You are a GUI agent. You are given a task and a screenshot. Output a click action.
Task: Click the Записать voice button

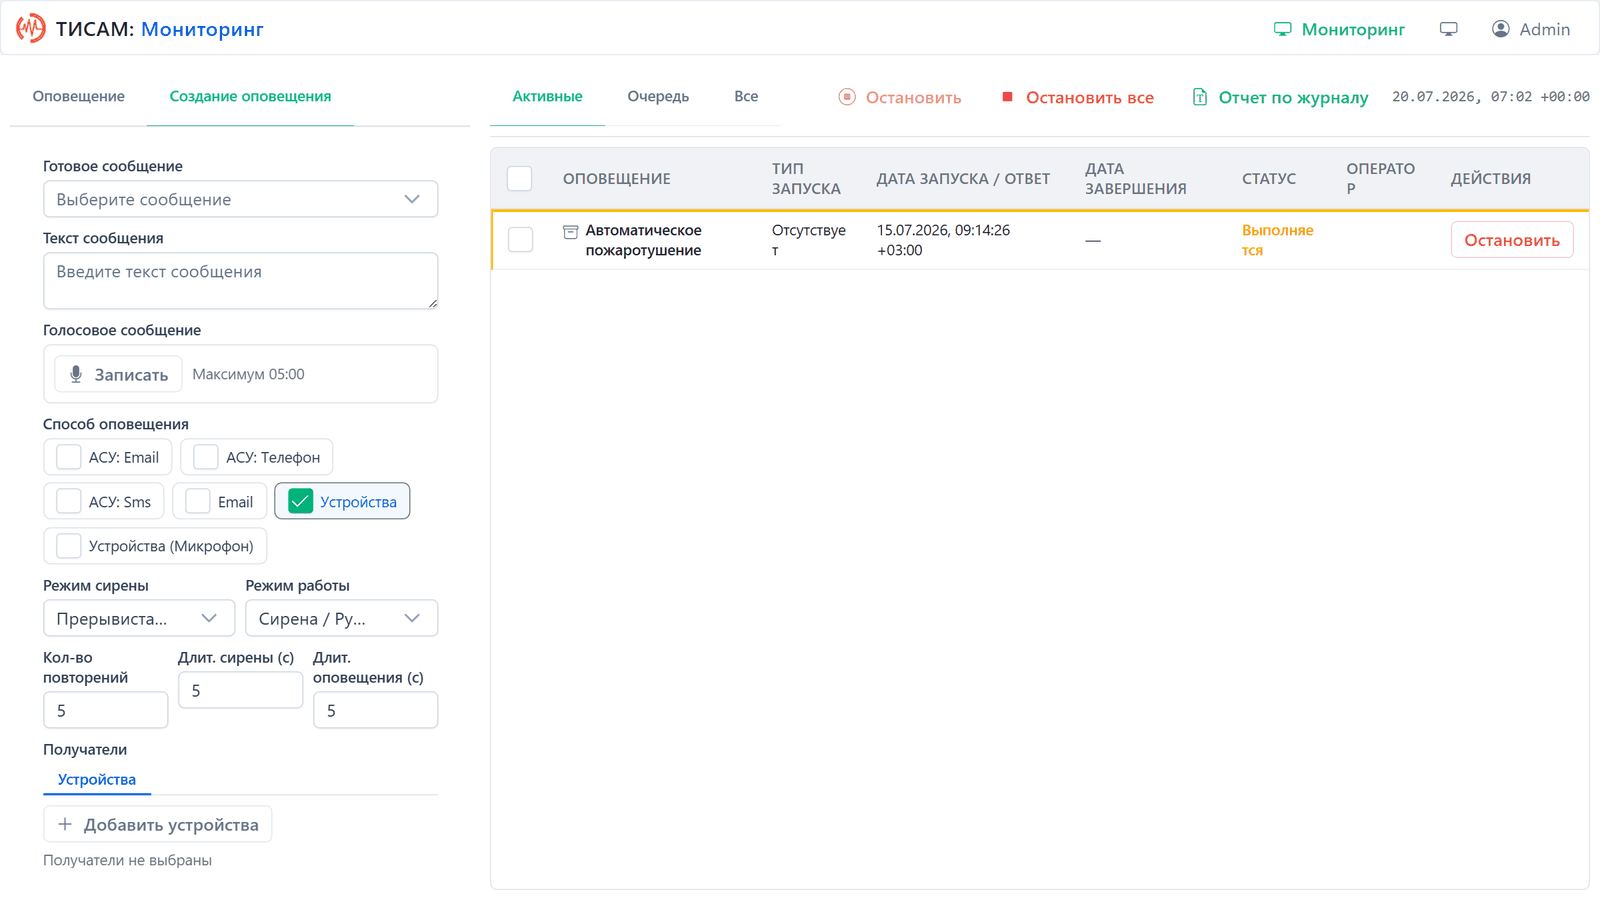pyautogui.click(x=118, y=374)
